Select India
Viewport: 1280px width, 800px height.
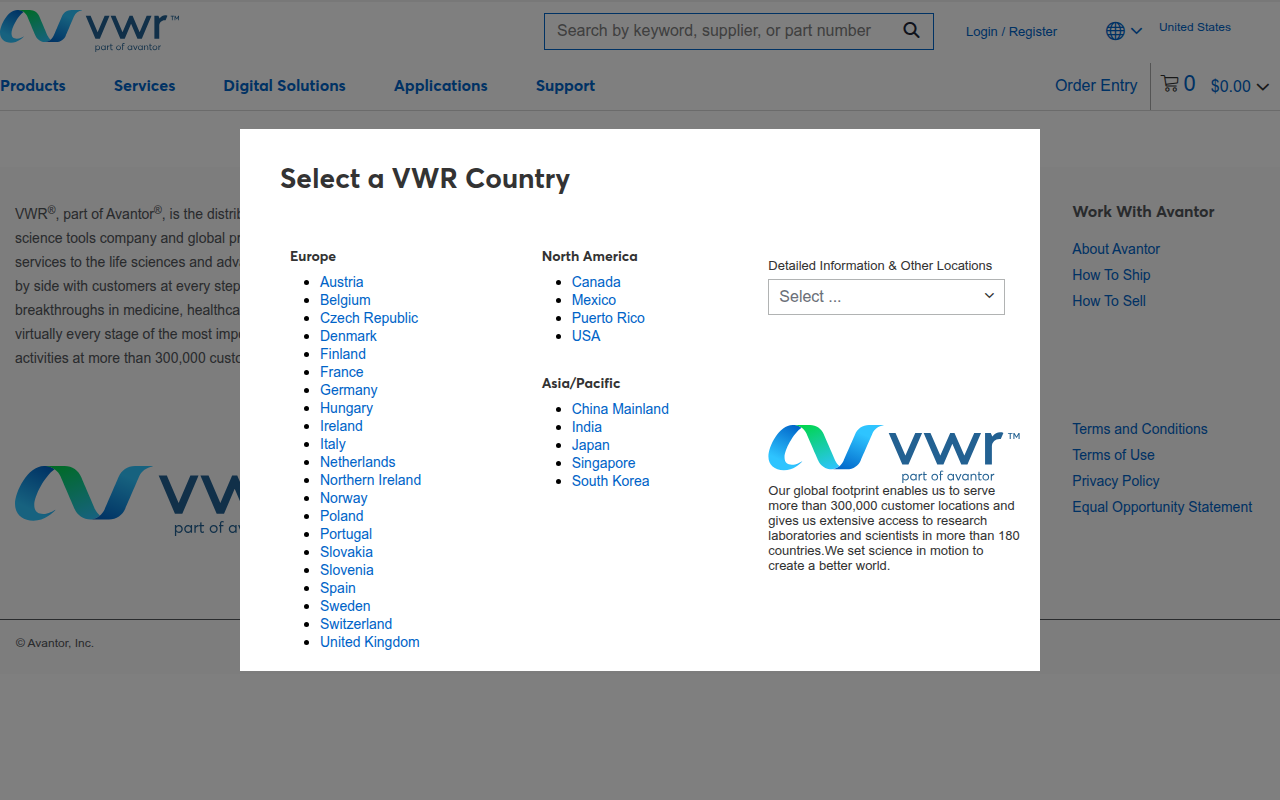tap(587, 427)
